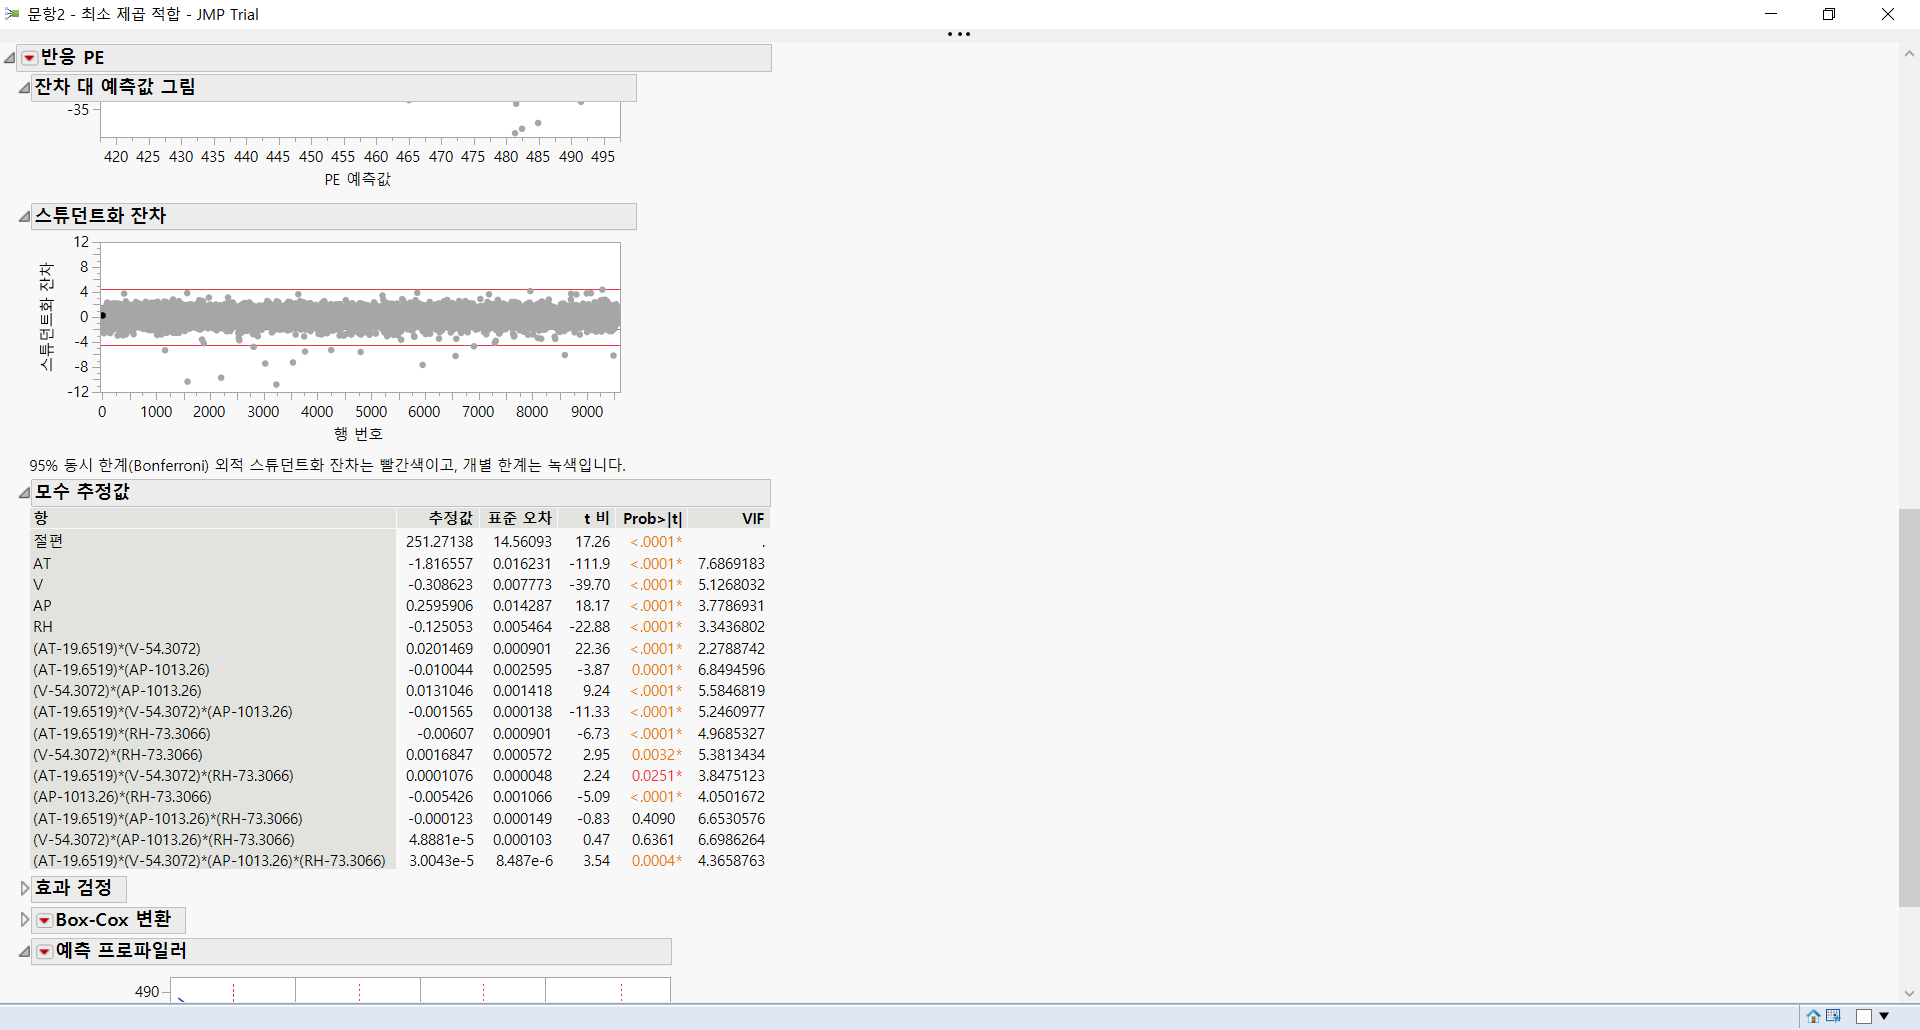This screenshot has width=1920, height=1030.
Task: Select the AT term row
Action: coord(42,564)
